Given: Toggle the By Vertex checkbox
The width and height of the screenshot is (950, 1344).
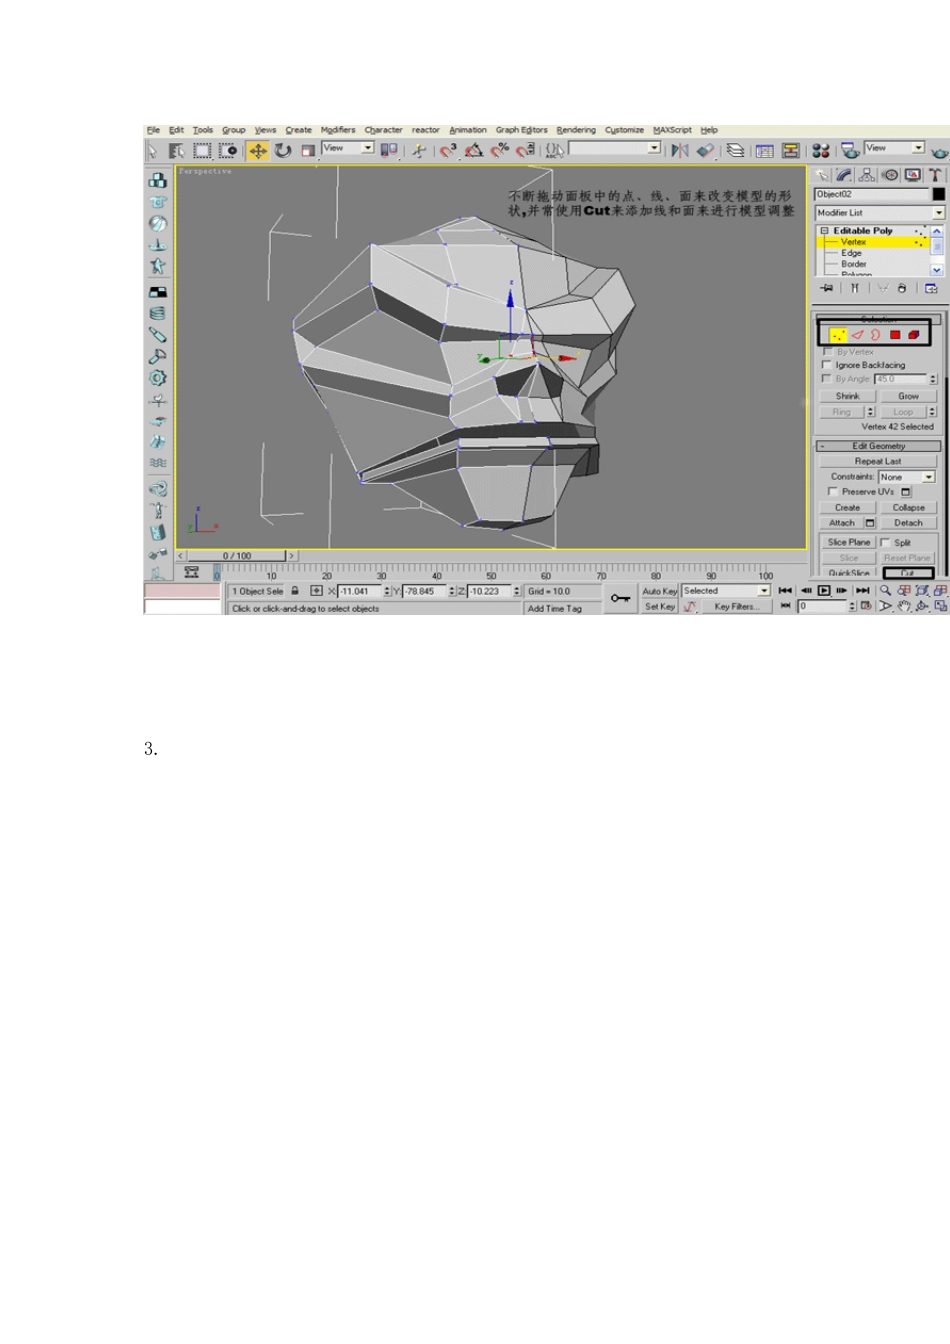Looking at the screenshot, I should coord(827,352).
